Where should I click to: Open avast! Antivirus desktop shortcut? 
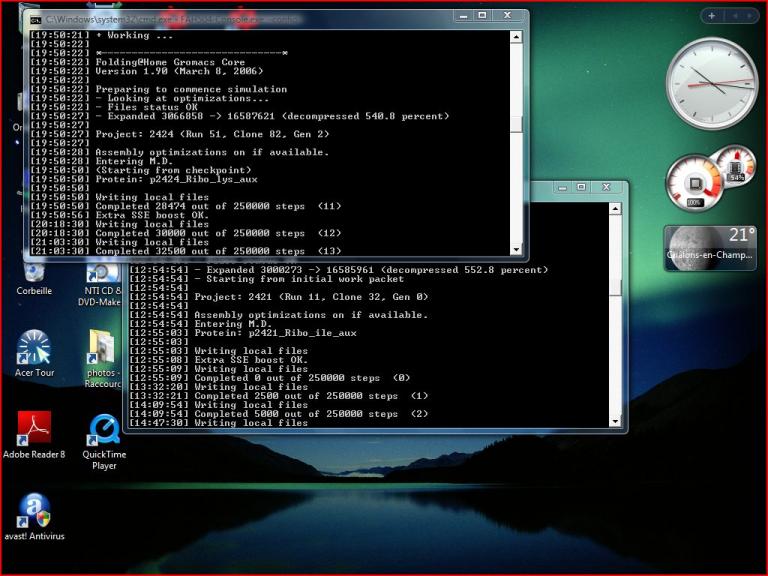(34, 514)
